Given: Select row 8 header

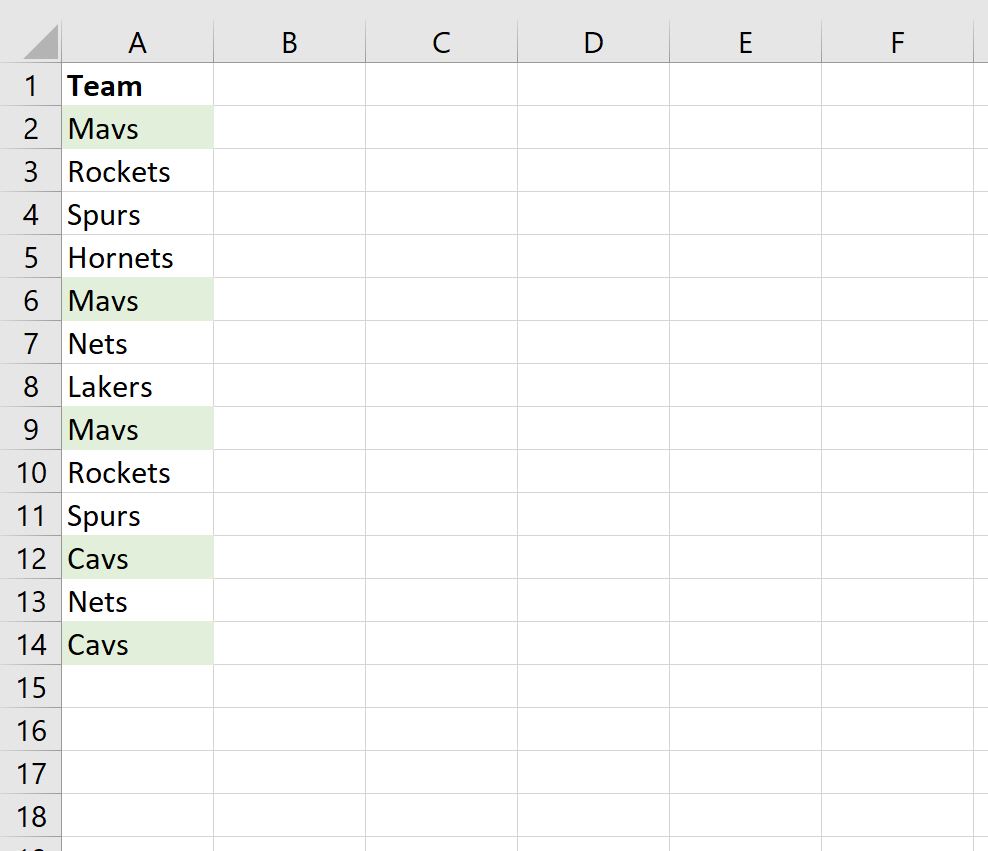Looking at the screenshot, I should pyautogui.click(x=30, y=386).
